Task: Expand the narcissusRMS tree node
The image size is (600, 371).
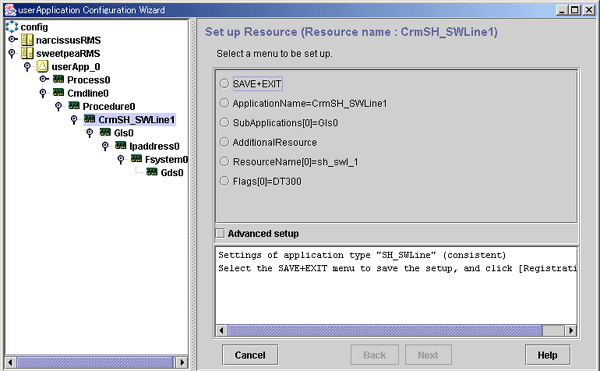Action: tap(12, 39)
